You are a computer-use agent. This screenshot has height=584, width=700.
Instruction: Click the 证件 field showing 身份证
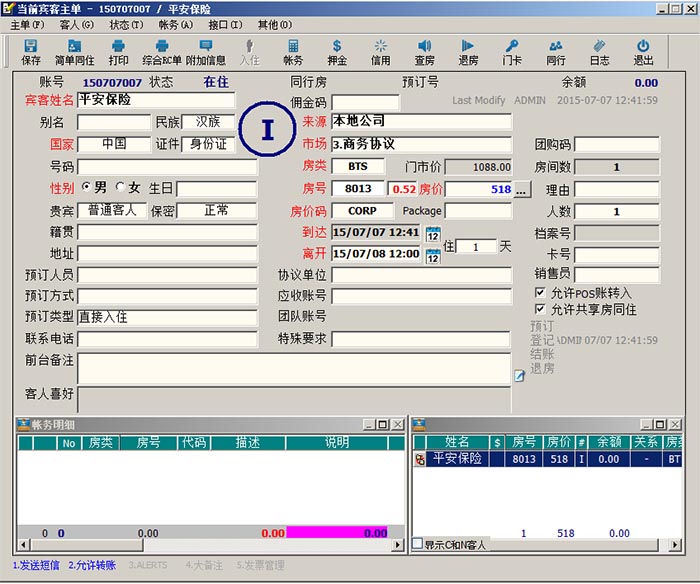208,144
